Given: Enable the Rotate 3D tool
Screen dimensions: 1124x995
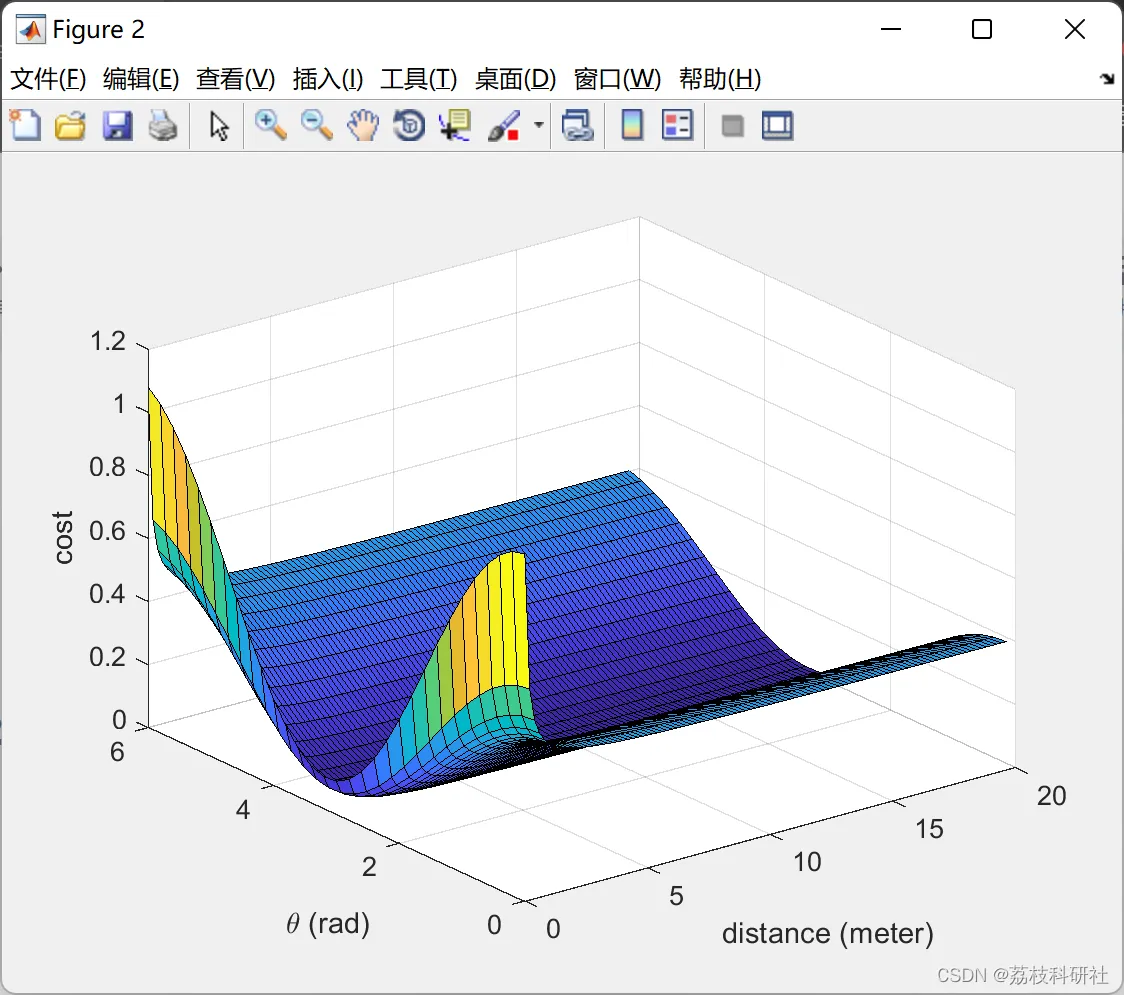Looking at the screenshot, I should 409,125.
